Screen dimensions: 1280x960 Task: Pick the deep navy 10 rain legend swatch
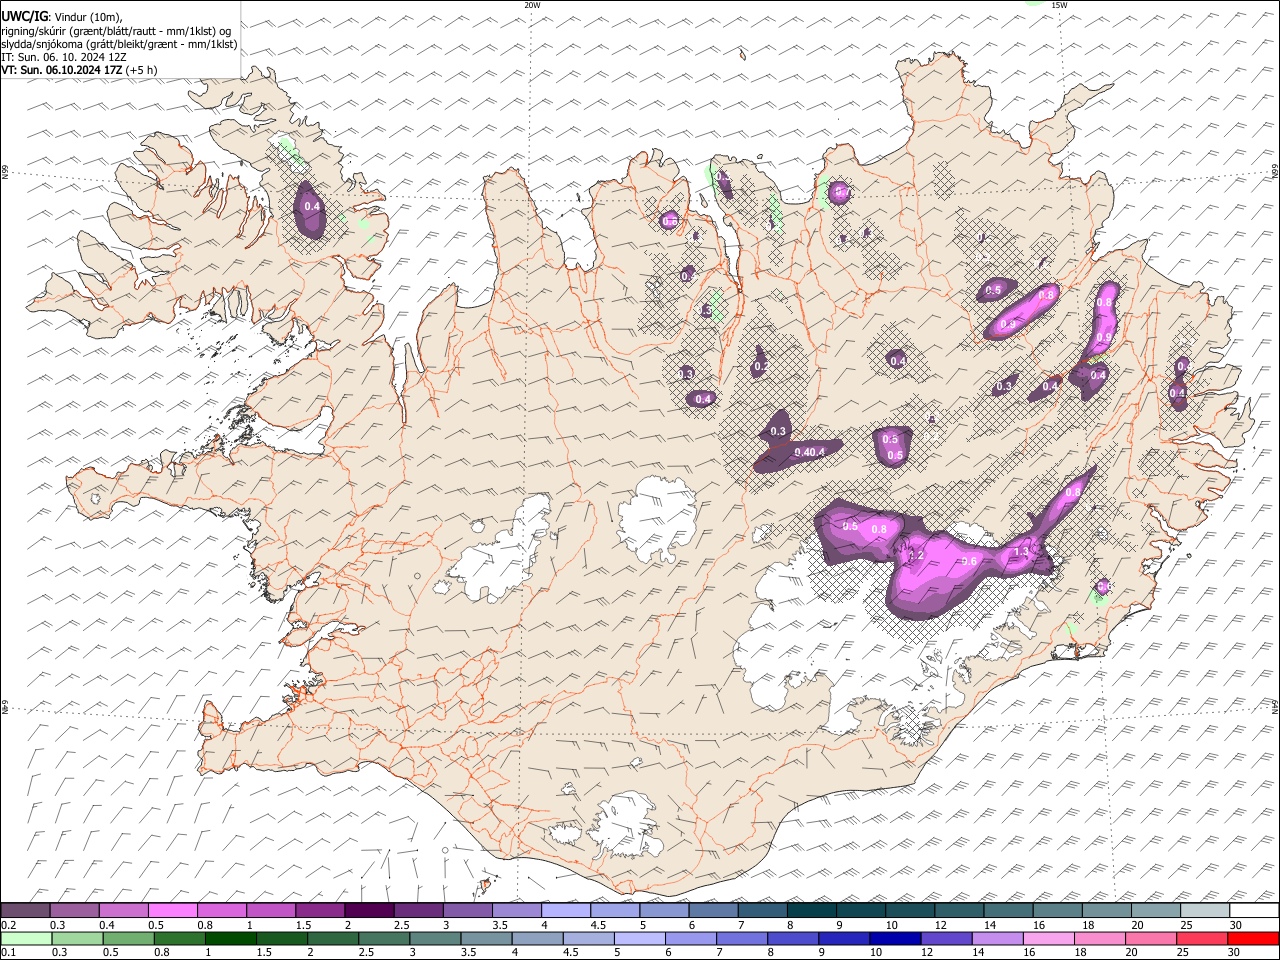(x=895, y=938)
